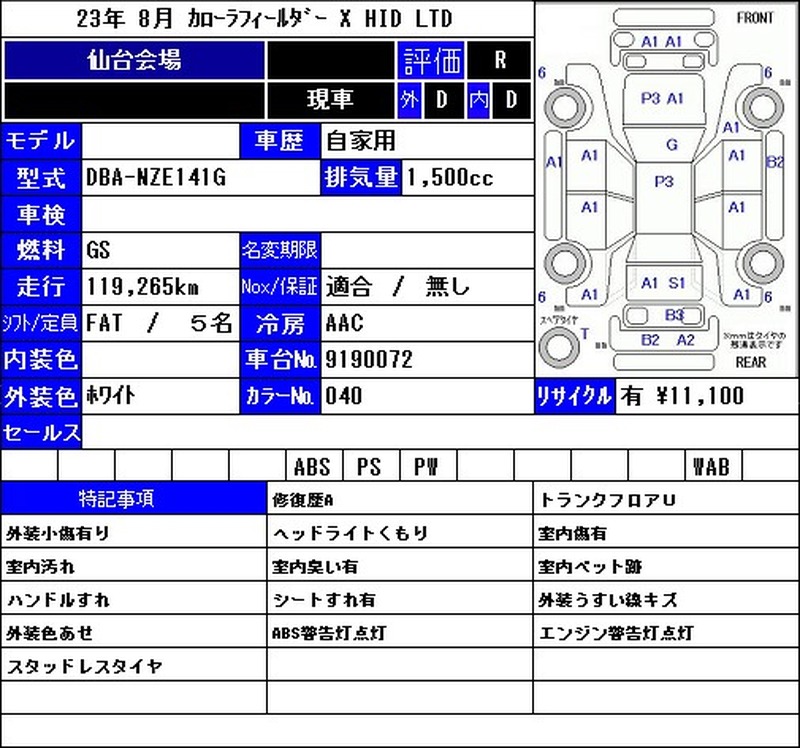
Task: Click the 外 exterior grade label
Action: pyautogui.click(x=409, y=99)
